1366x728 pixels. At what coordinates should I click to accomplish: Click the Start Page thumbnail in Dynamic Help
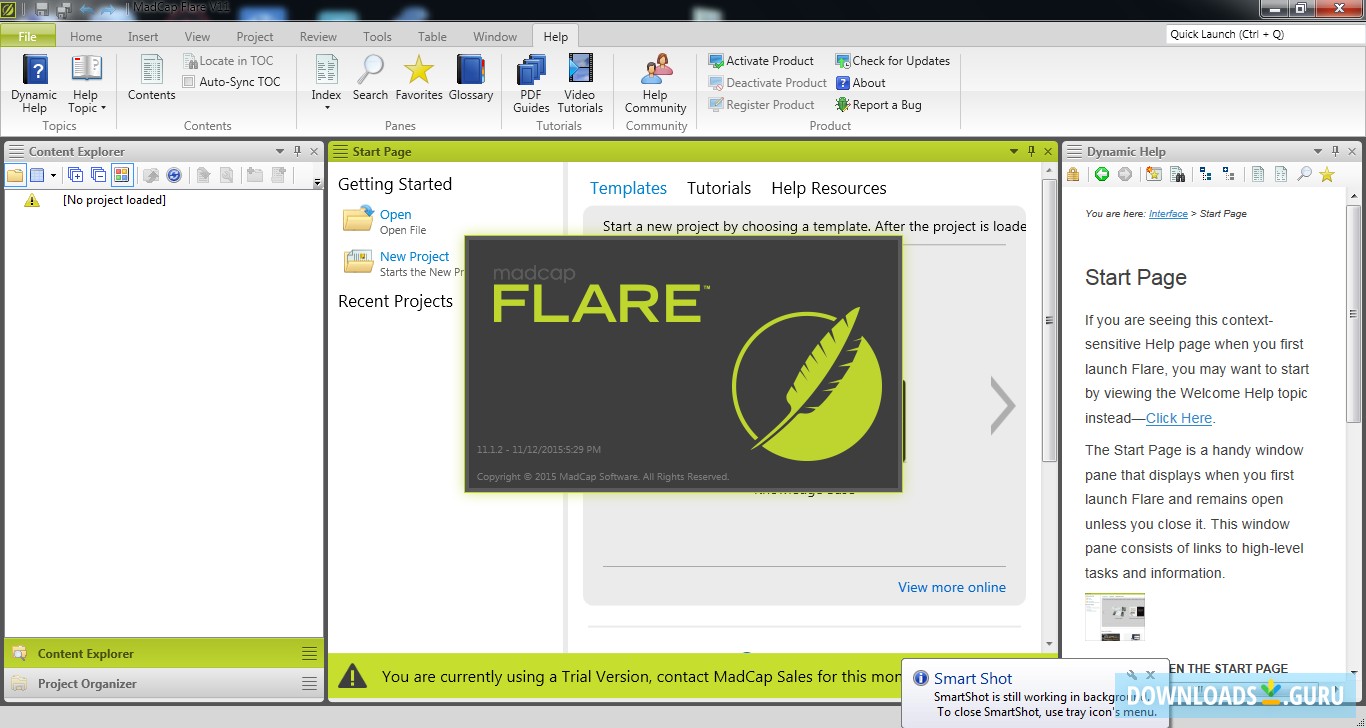click(1115, 617)
